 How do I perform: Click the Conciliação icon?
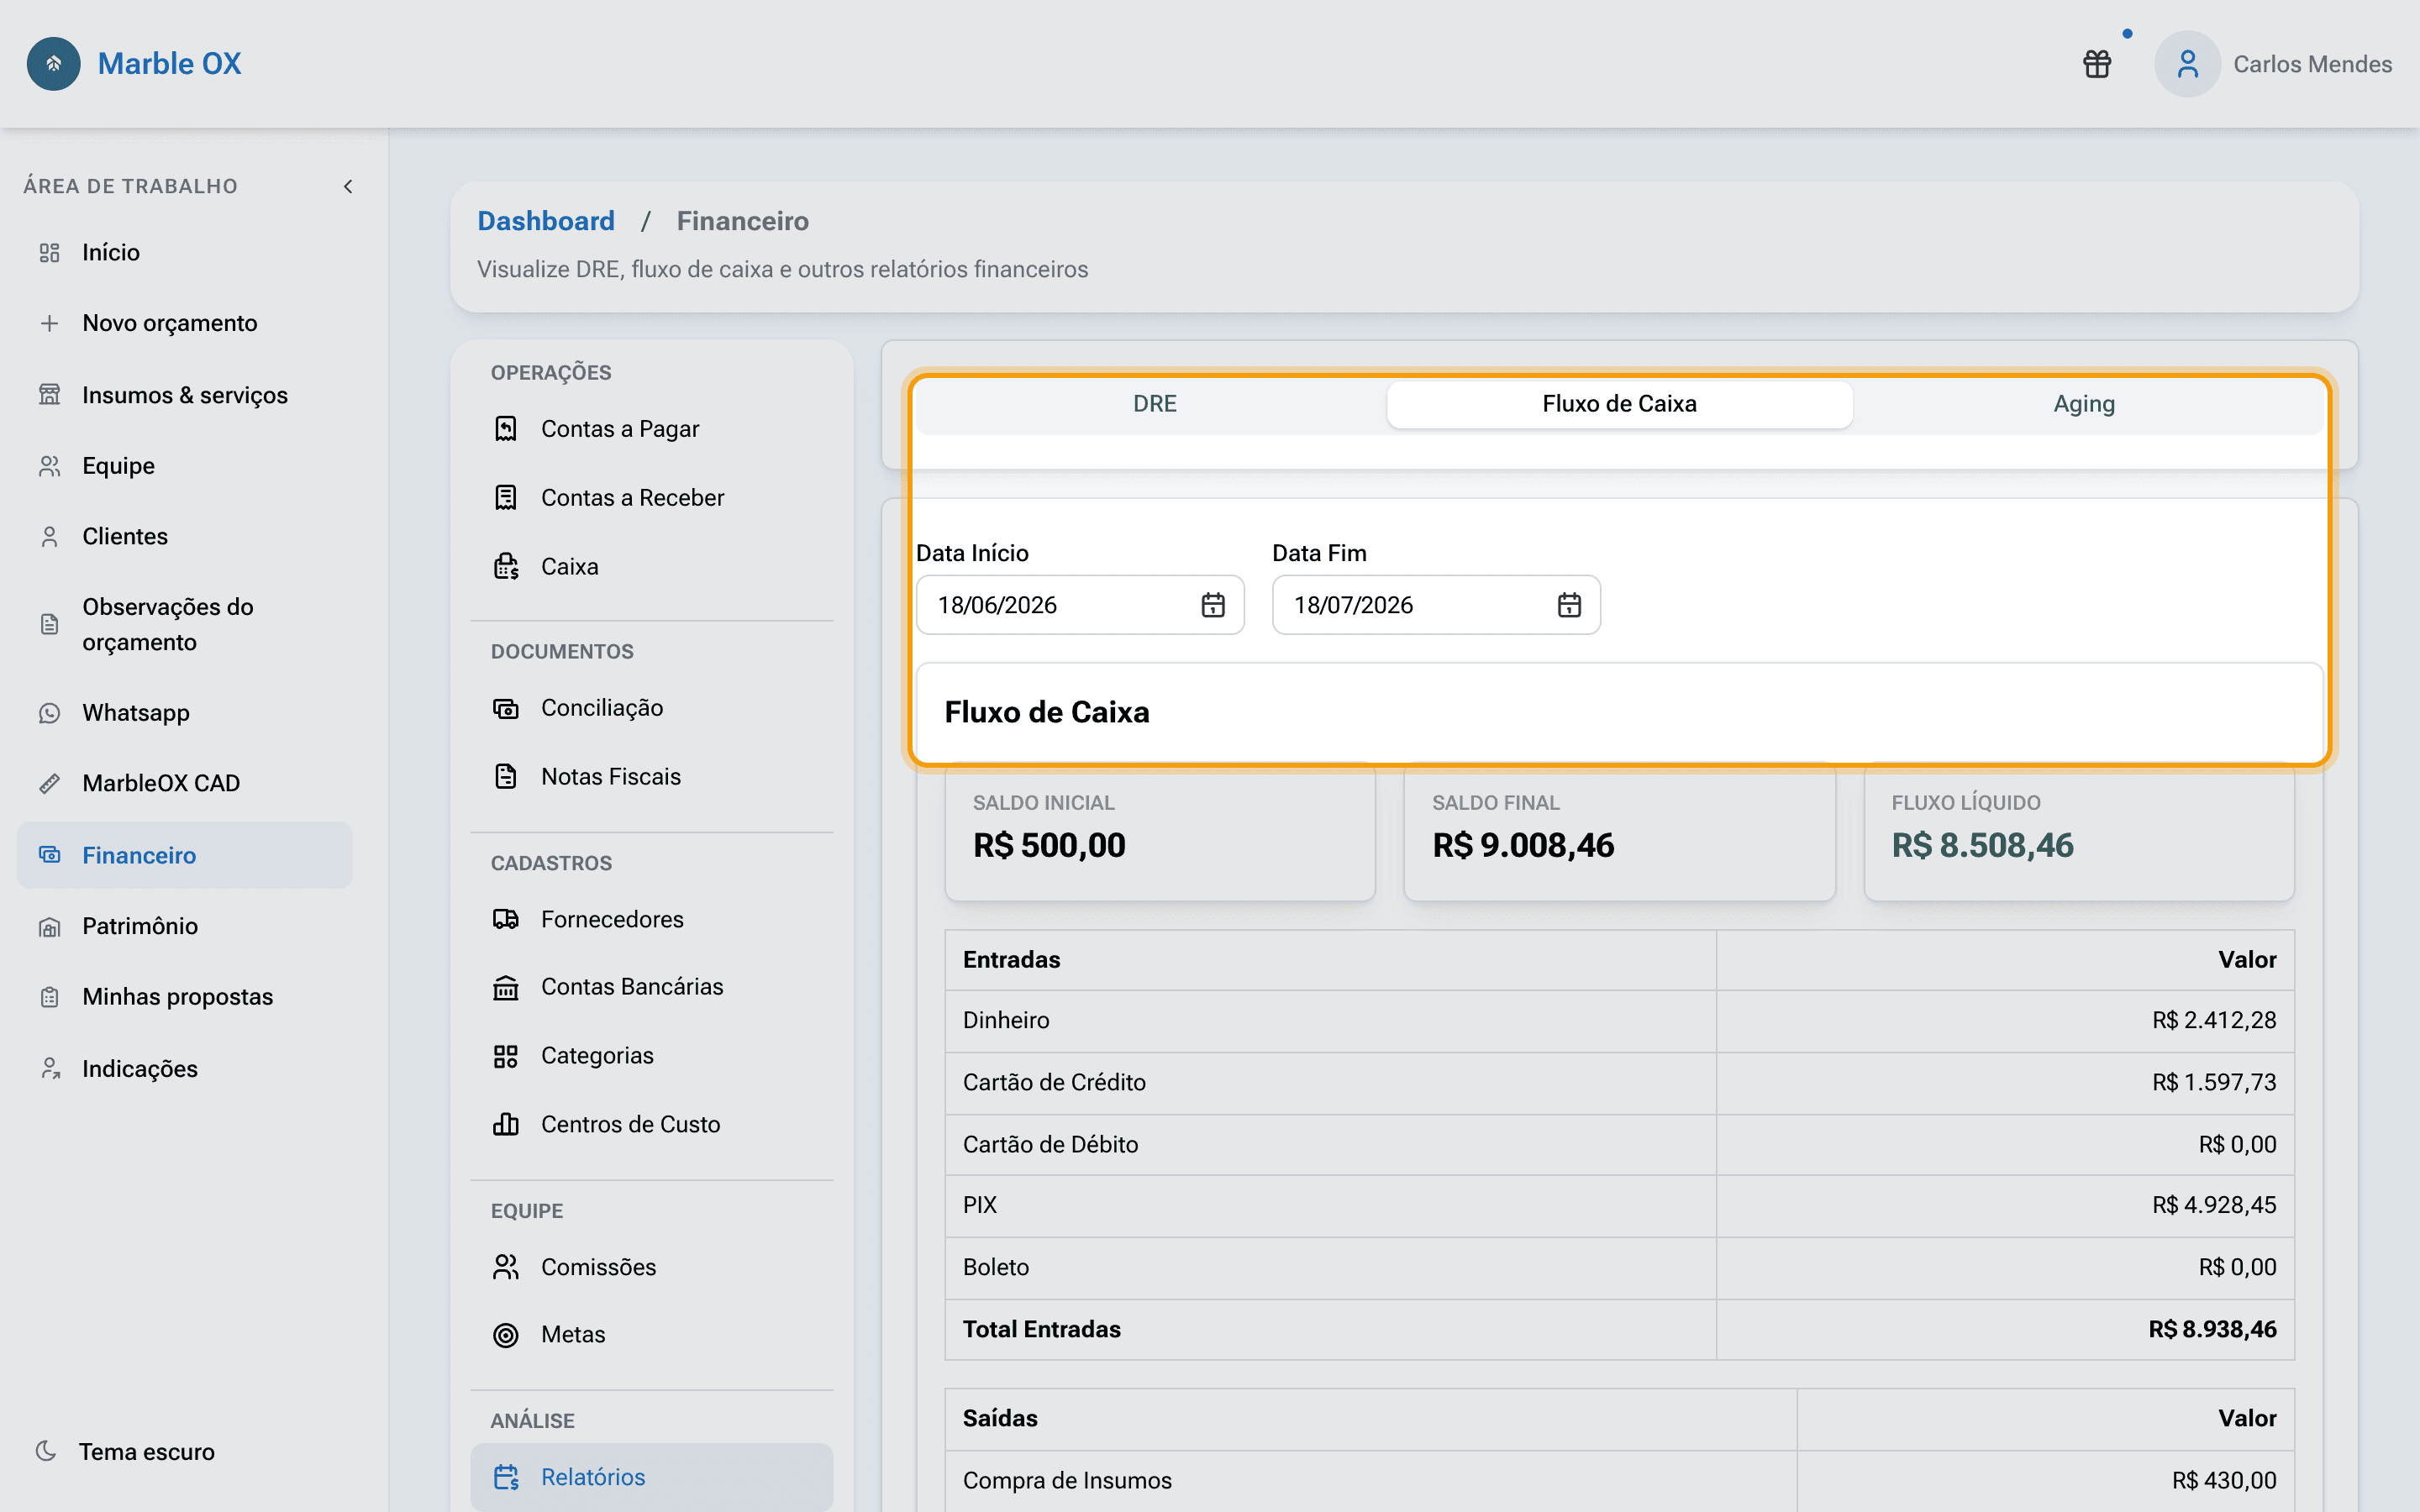(506, 709)
